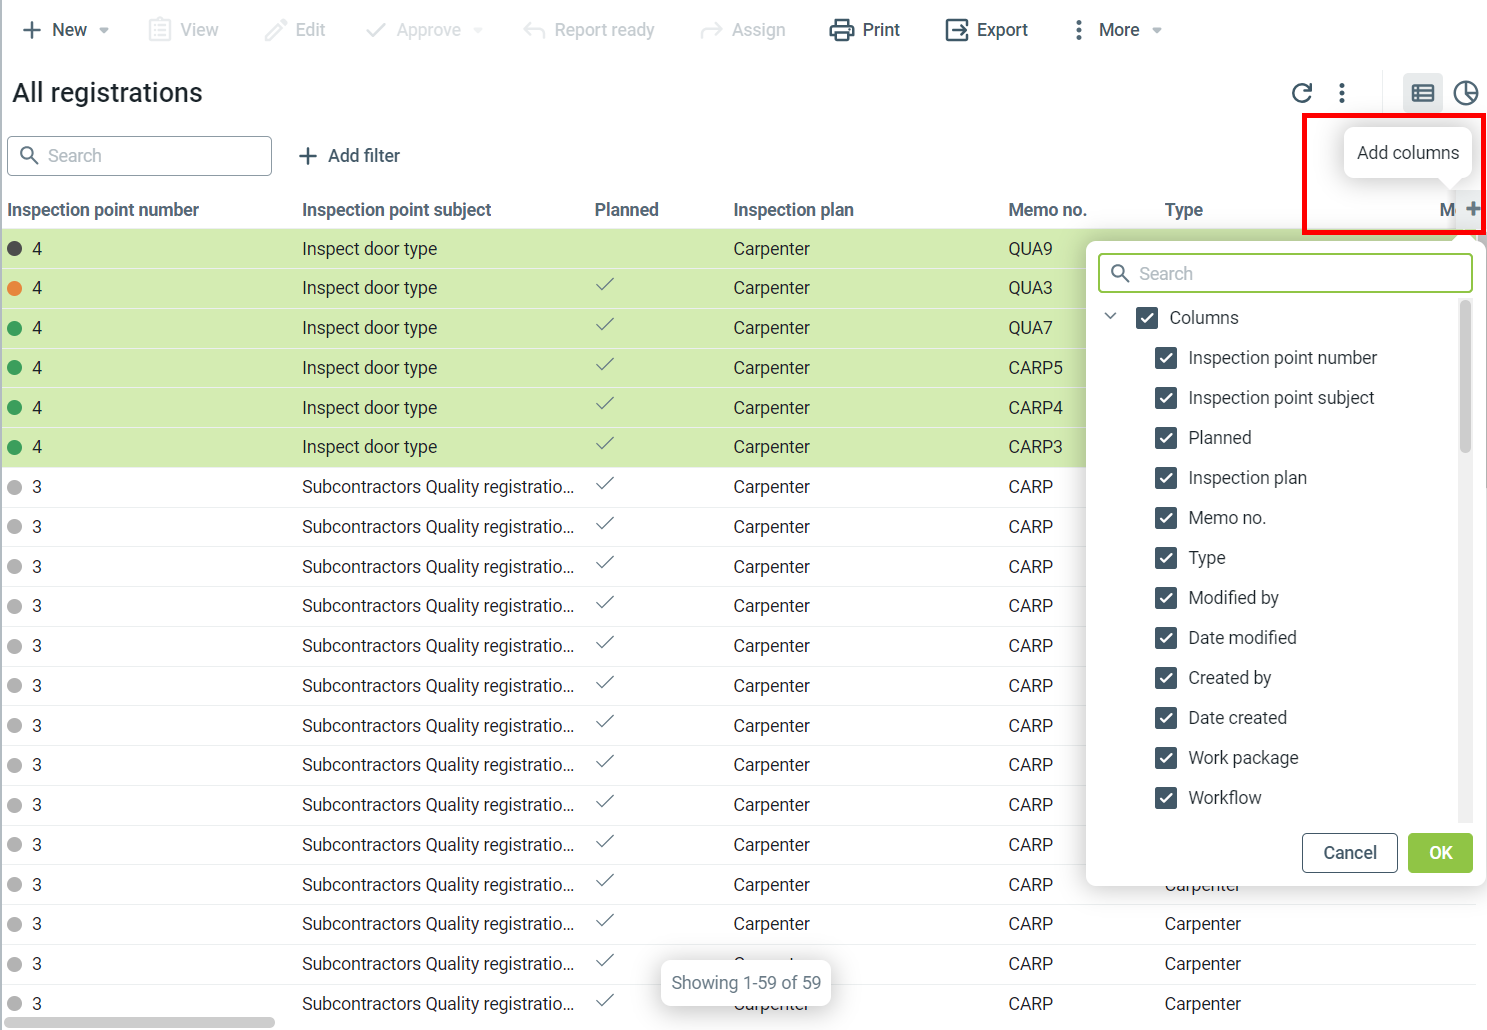This screenshot has width=1487, height=1030.
Task: Click the Inspection point subject header
Action: (x=396, y=210)
